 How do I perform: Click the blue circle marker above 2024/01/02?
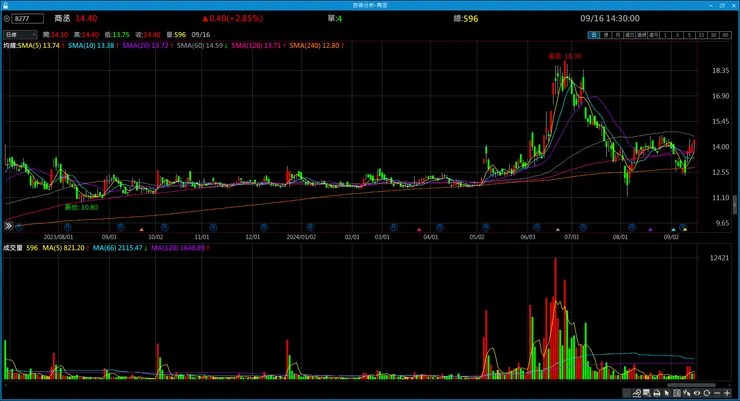(310, 227)
